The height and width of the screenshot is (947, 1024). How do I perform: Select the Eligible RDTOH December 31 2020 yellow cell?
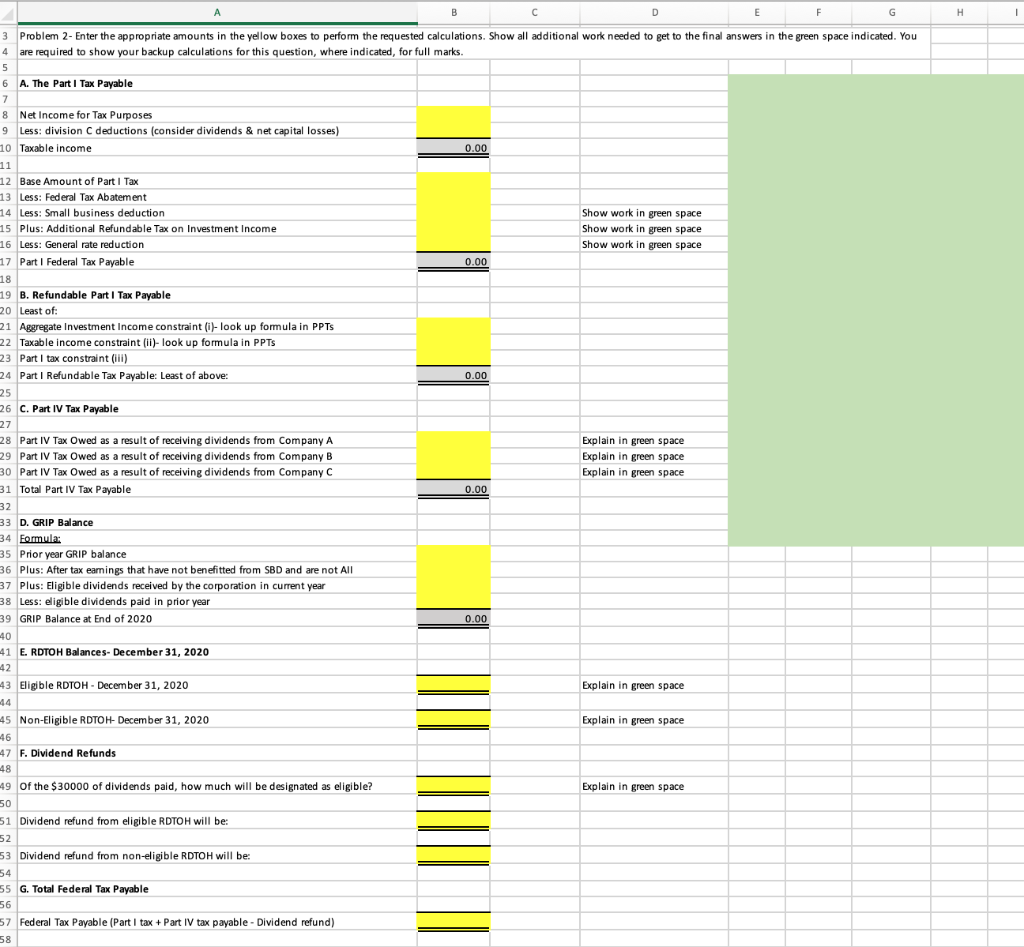pos(453,685)
